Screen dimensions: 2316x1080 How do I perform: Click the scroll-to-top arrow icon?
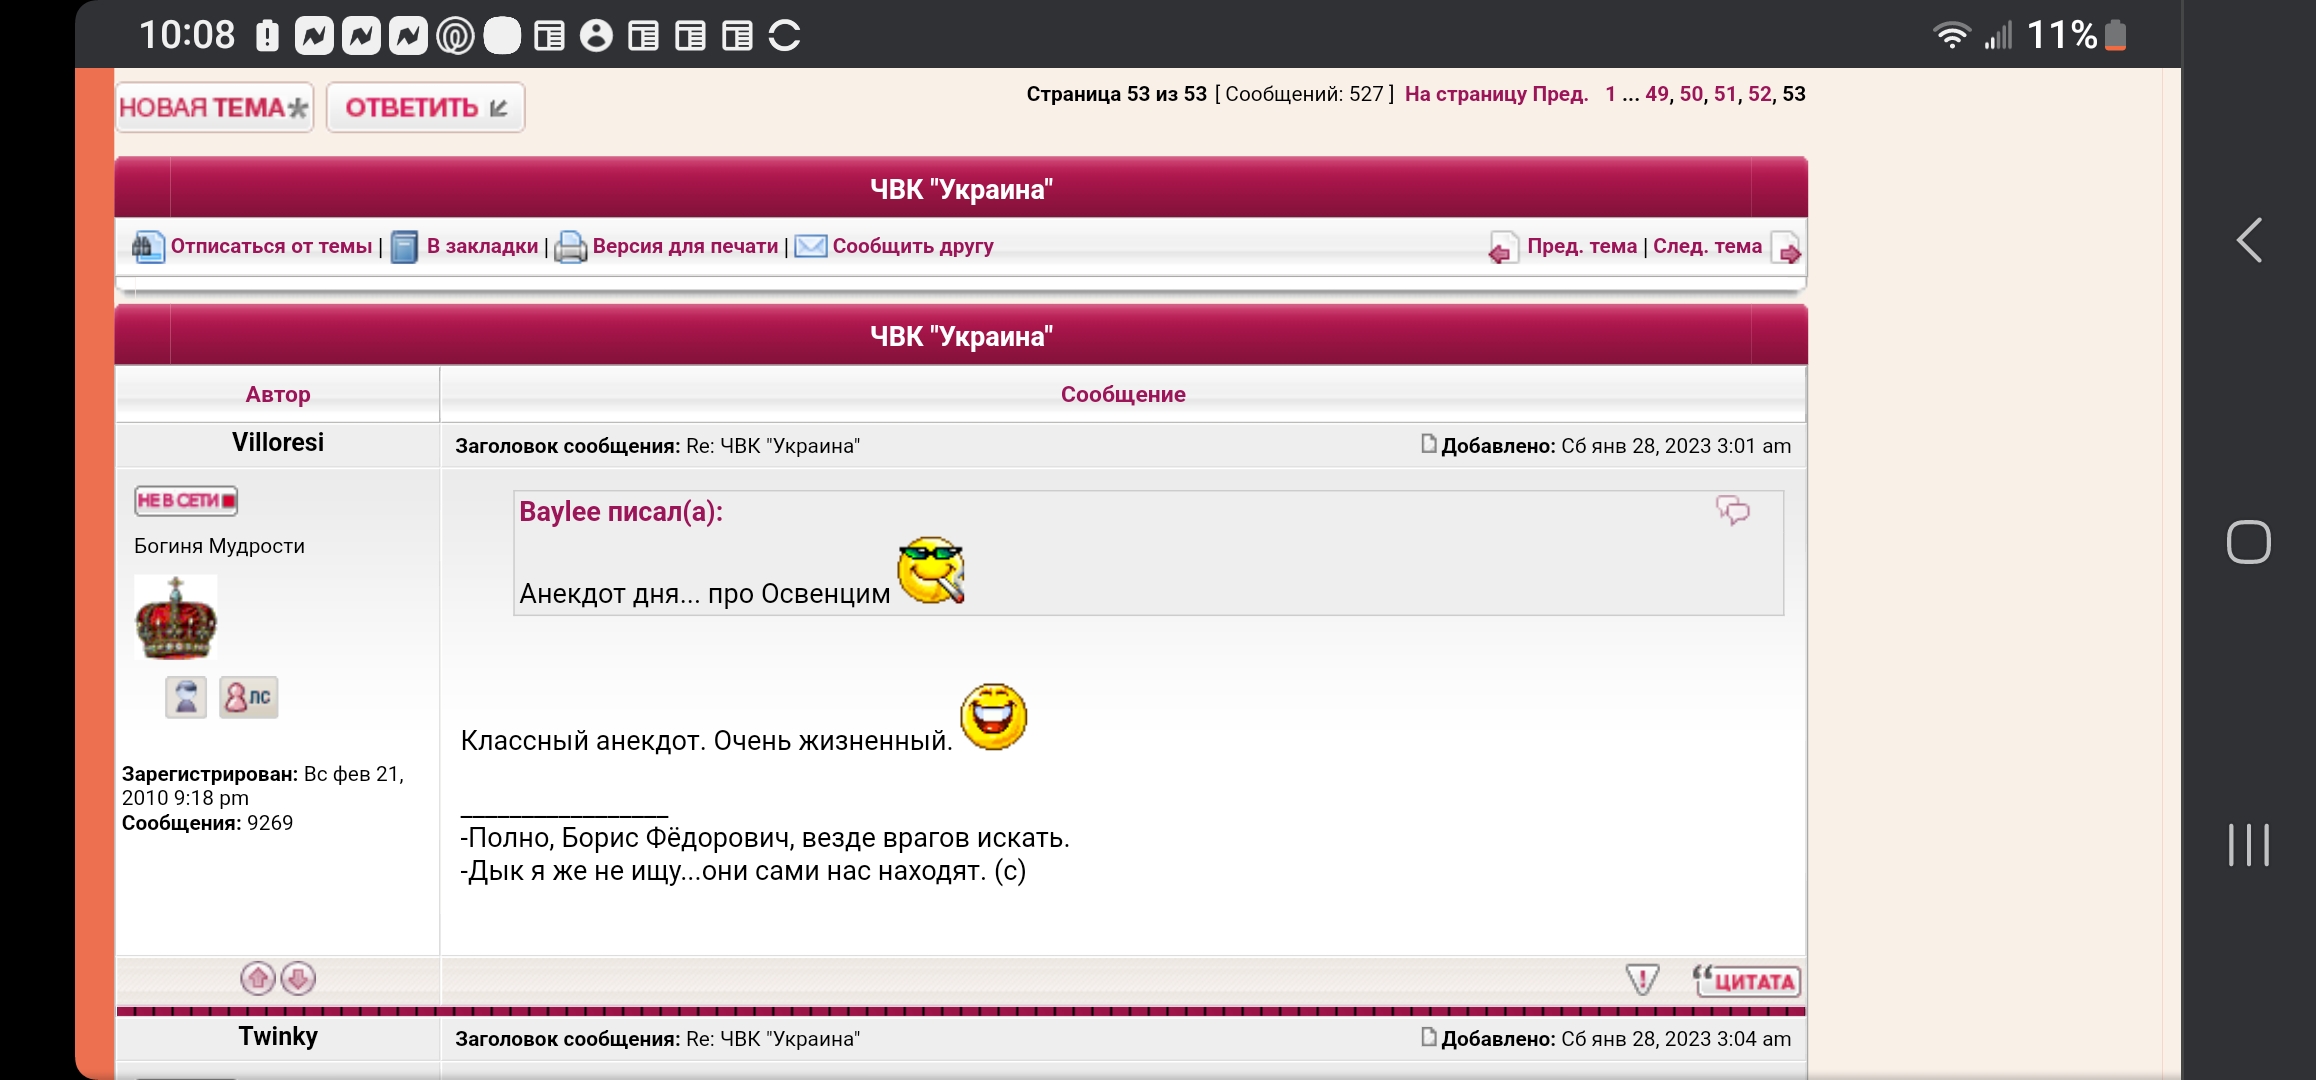tap(258, 978)
